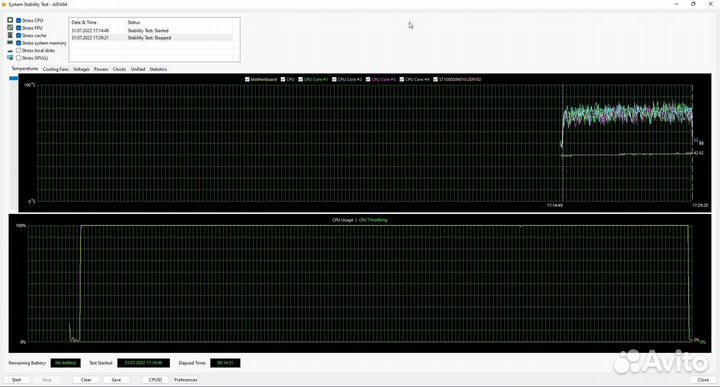Open the Clocks tab
The image size is (720, 387).
tap(119, 69)
